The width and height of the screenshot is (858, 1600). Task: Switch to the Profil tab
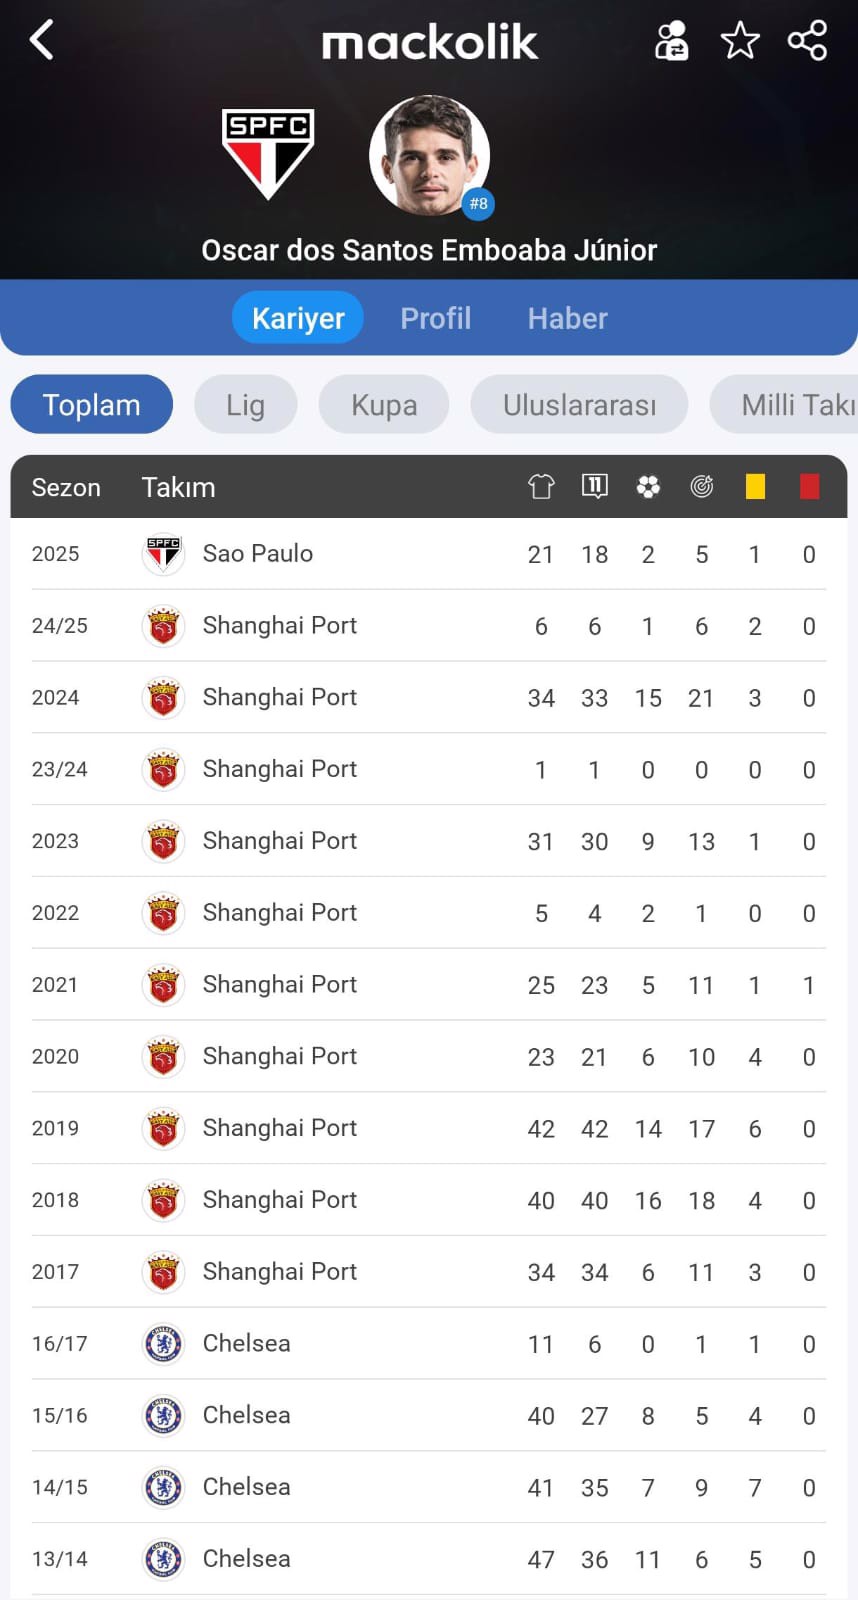[435, 318]
